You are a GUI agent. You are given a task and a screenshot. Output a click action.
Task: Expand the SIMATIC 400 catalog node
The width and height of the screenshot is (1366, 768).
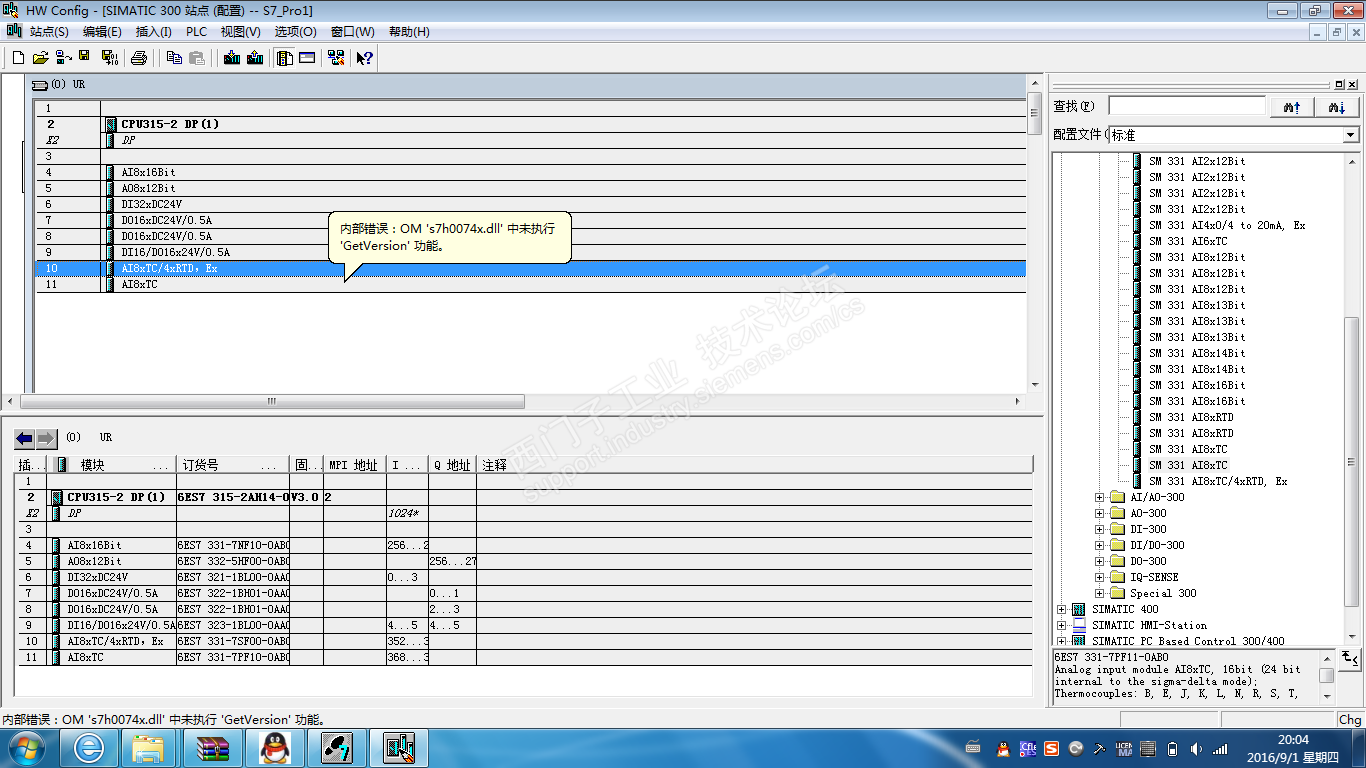[1062, 609]
